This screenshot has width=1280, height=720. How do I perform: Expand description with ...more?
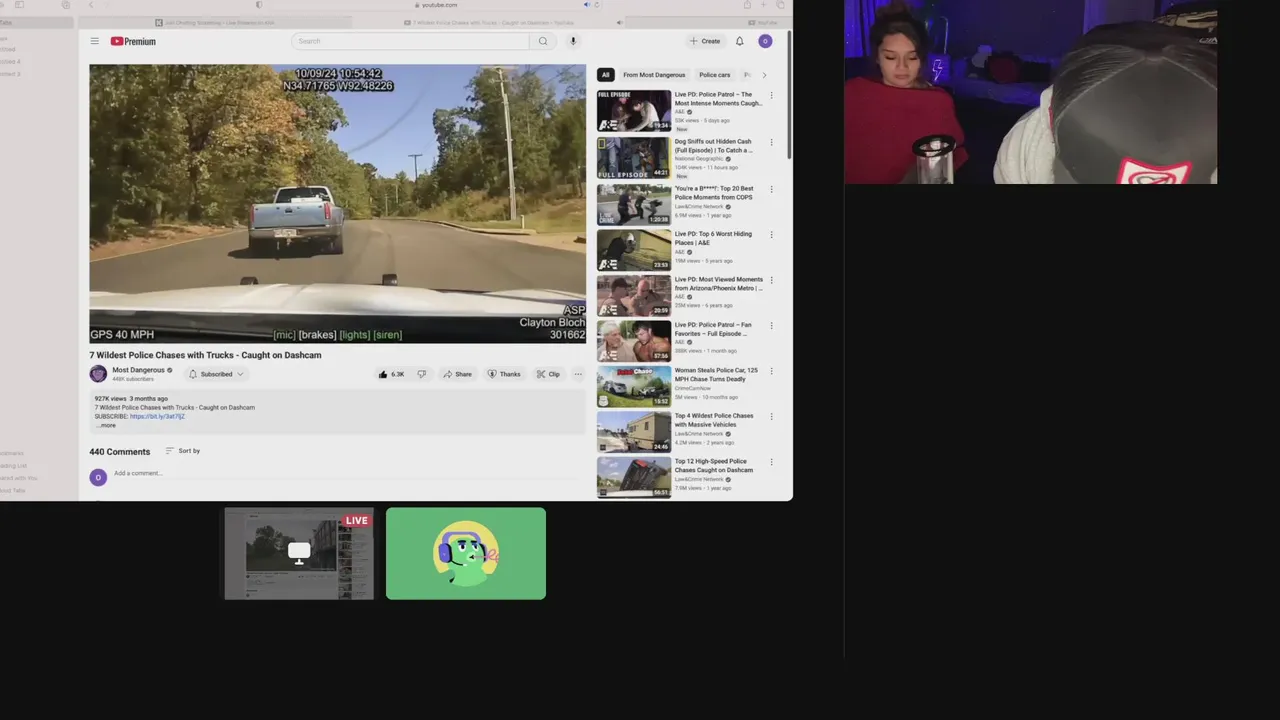pyautogui.click(x=106, y=426)
